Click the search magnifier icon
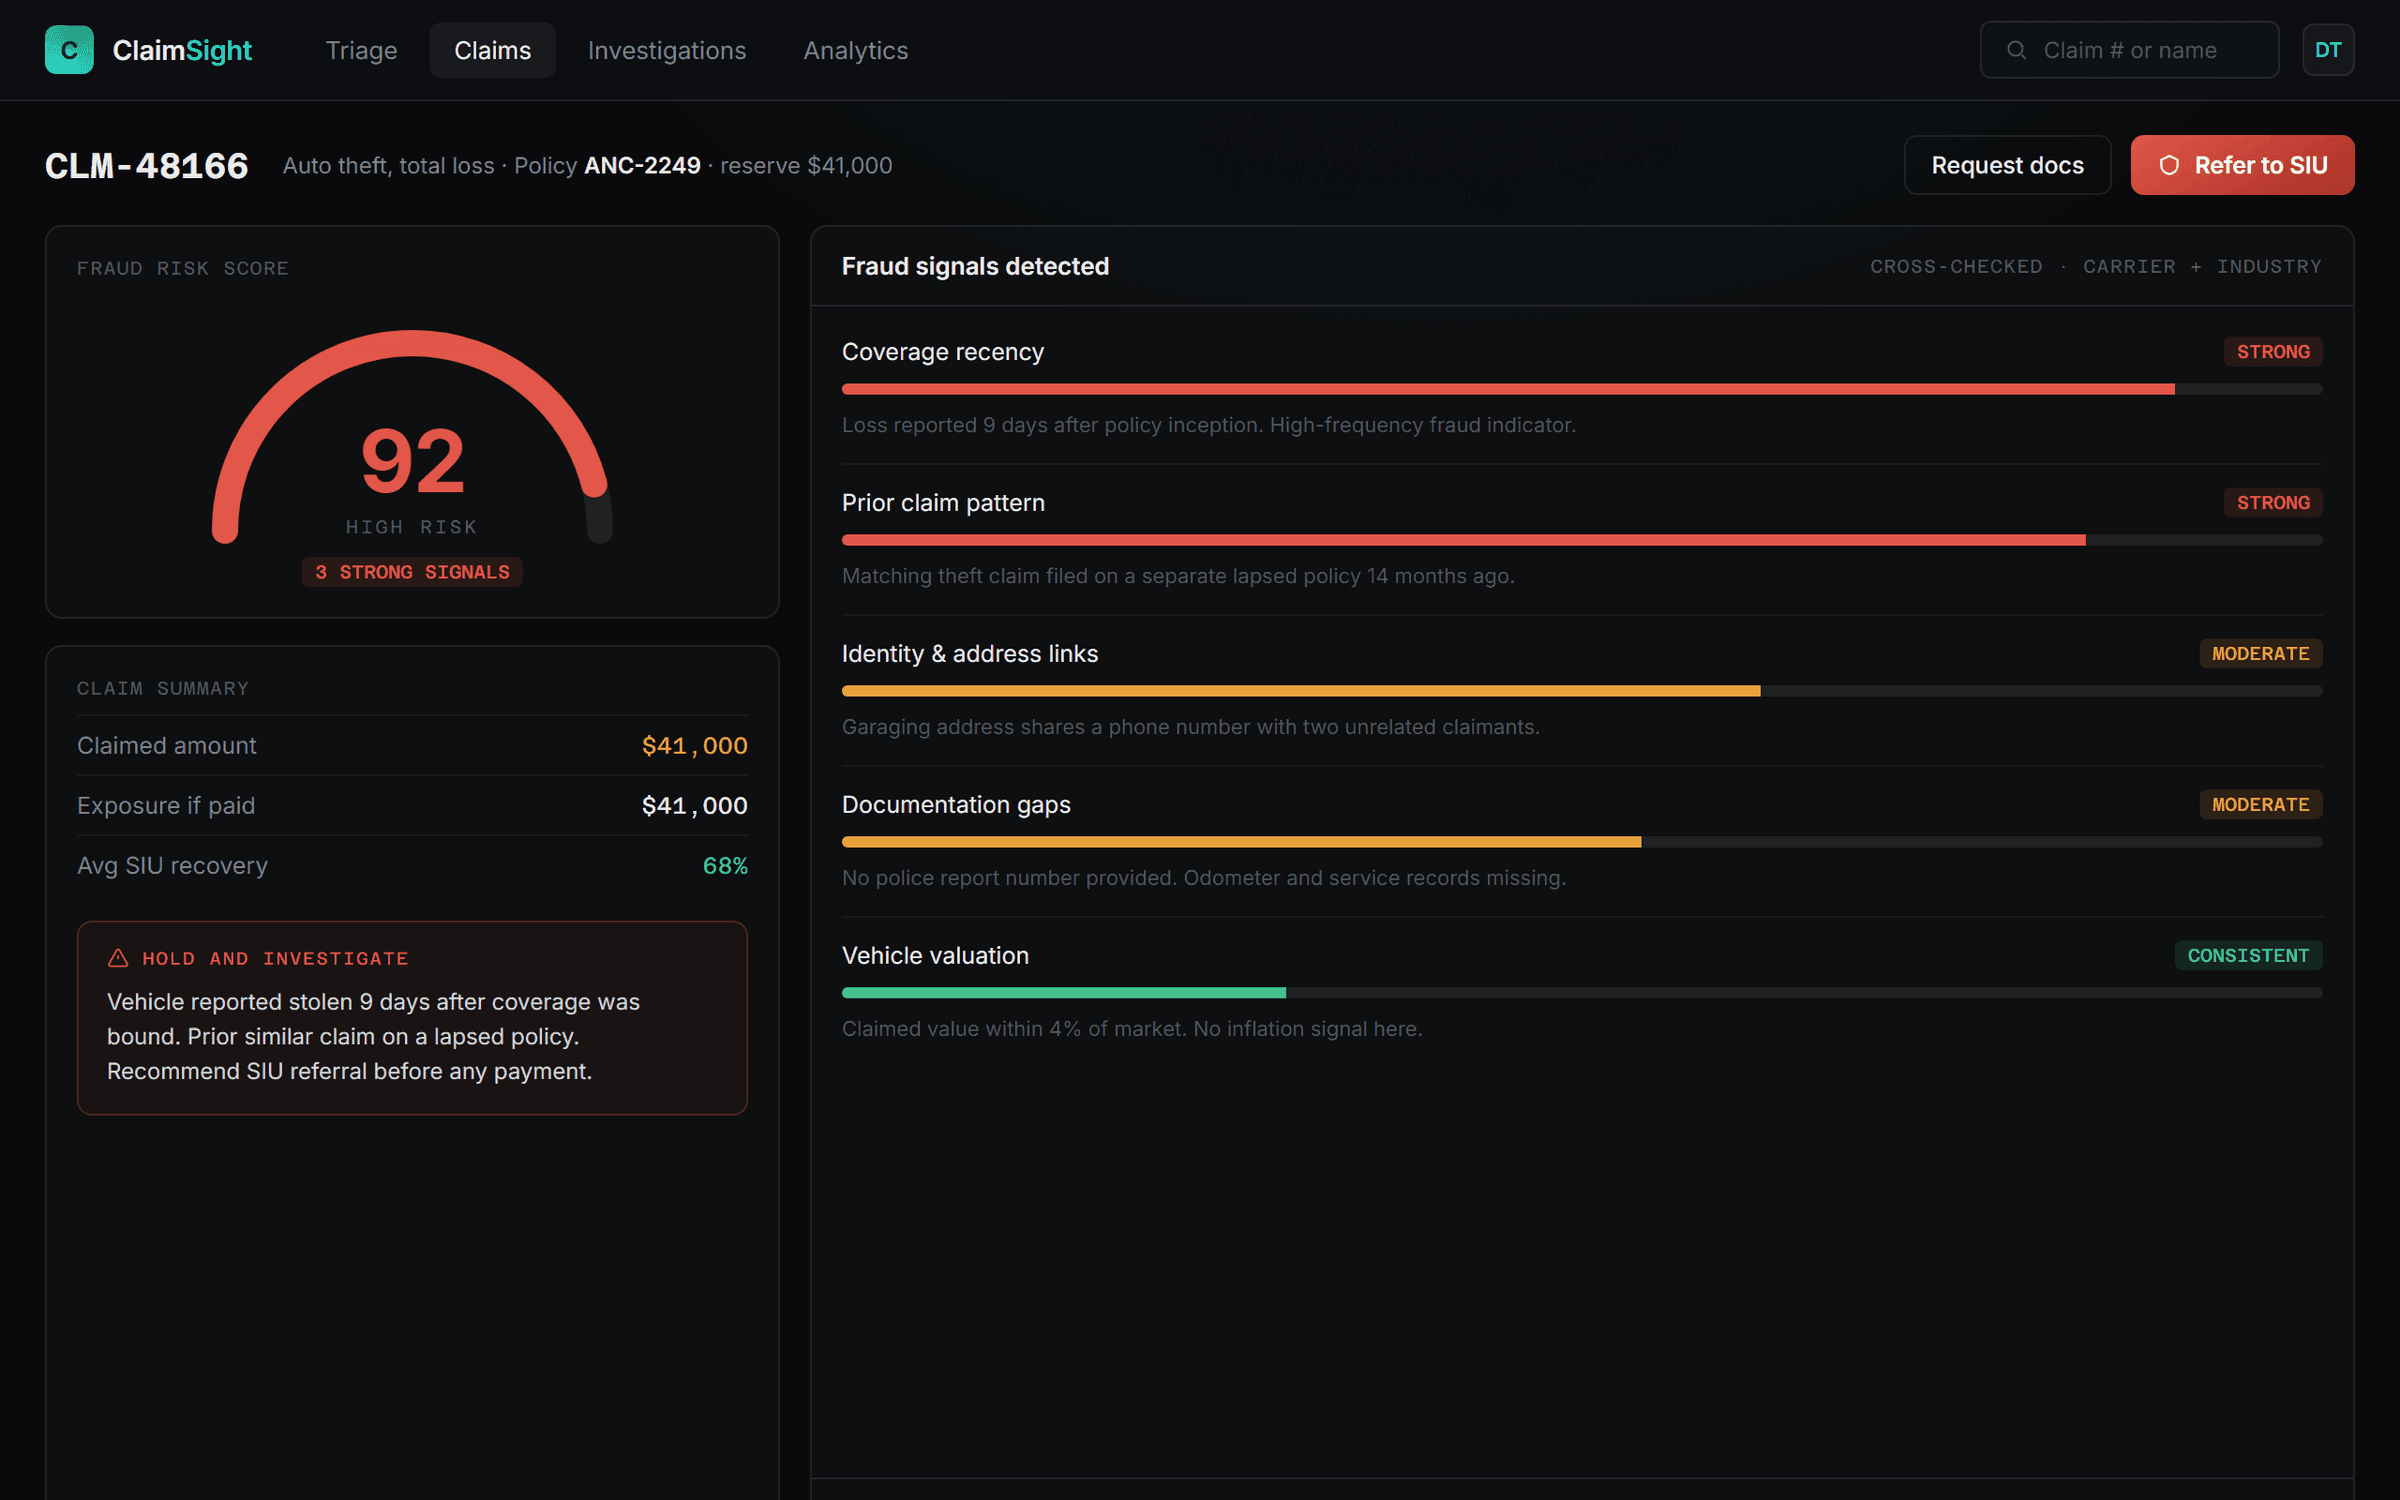The image size is (2400, 1500). coord(2016,50)
